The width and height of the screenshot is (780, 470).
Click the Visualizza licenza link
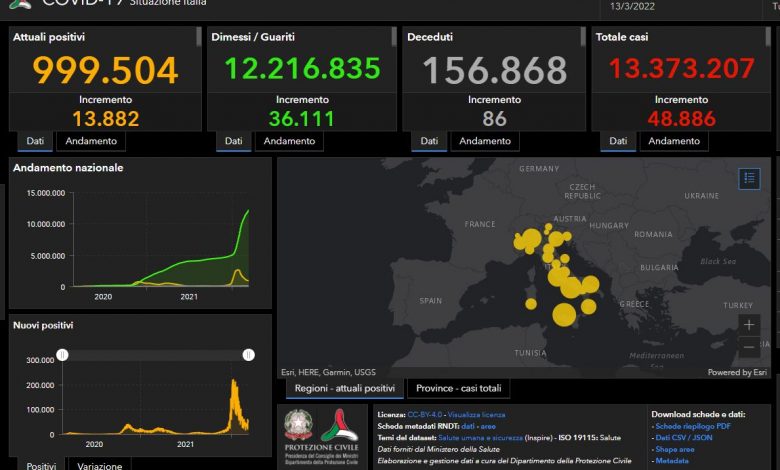tap(478, 414)
